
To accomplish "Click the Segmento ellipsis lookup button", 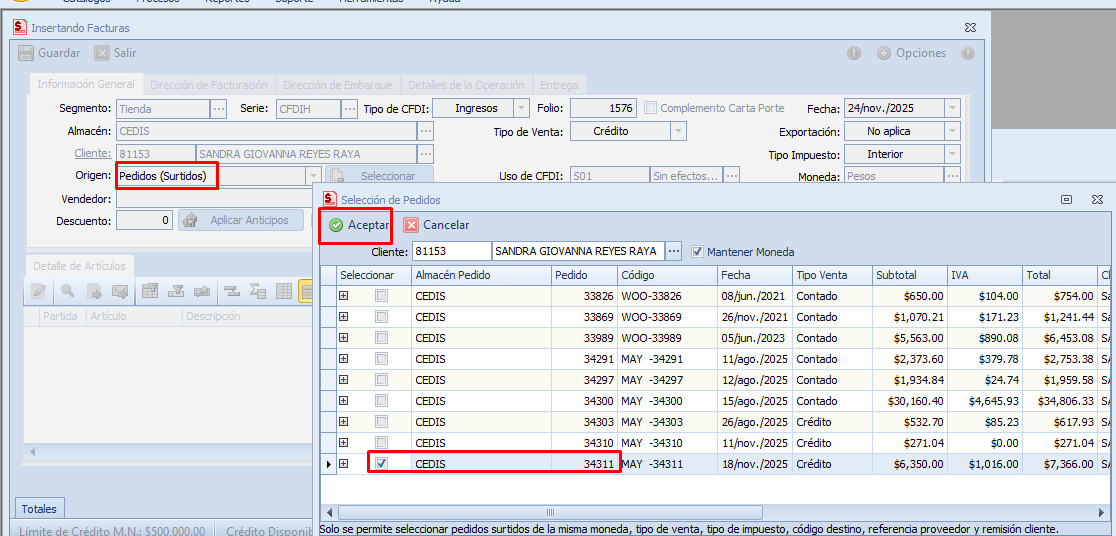I will coord(219,108).
